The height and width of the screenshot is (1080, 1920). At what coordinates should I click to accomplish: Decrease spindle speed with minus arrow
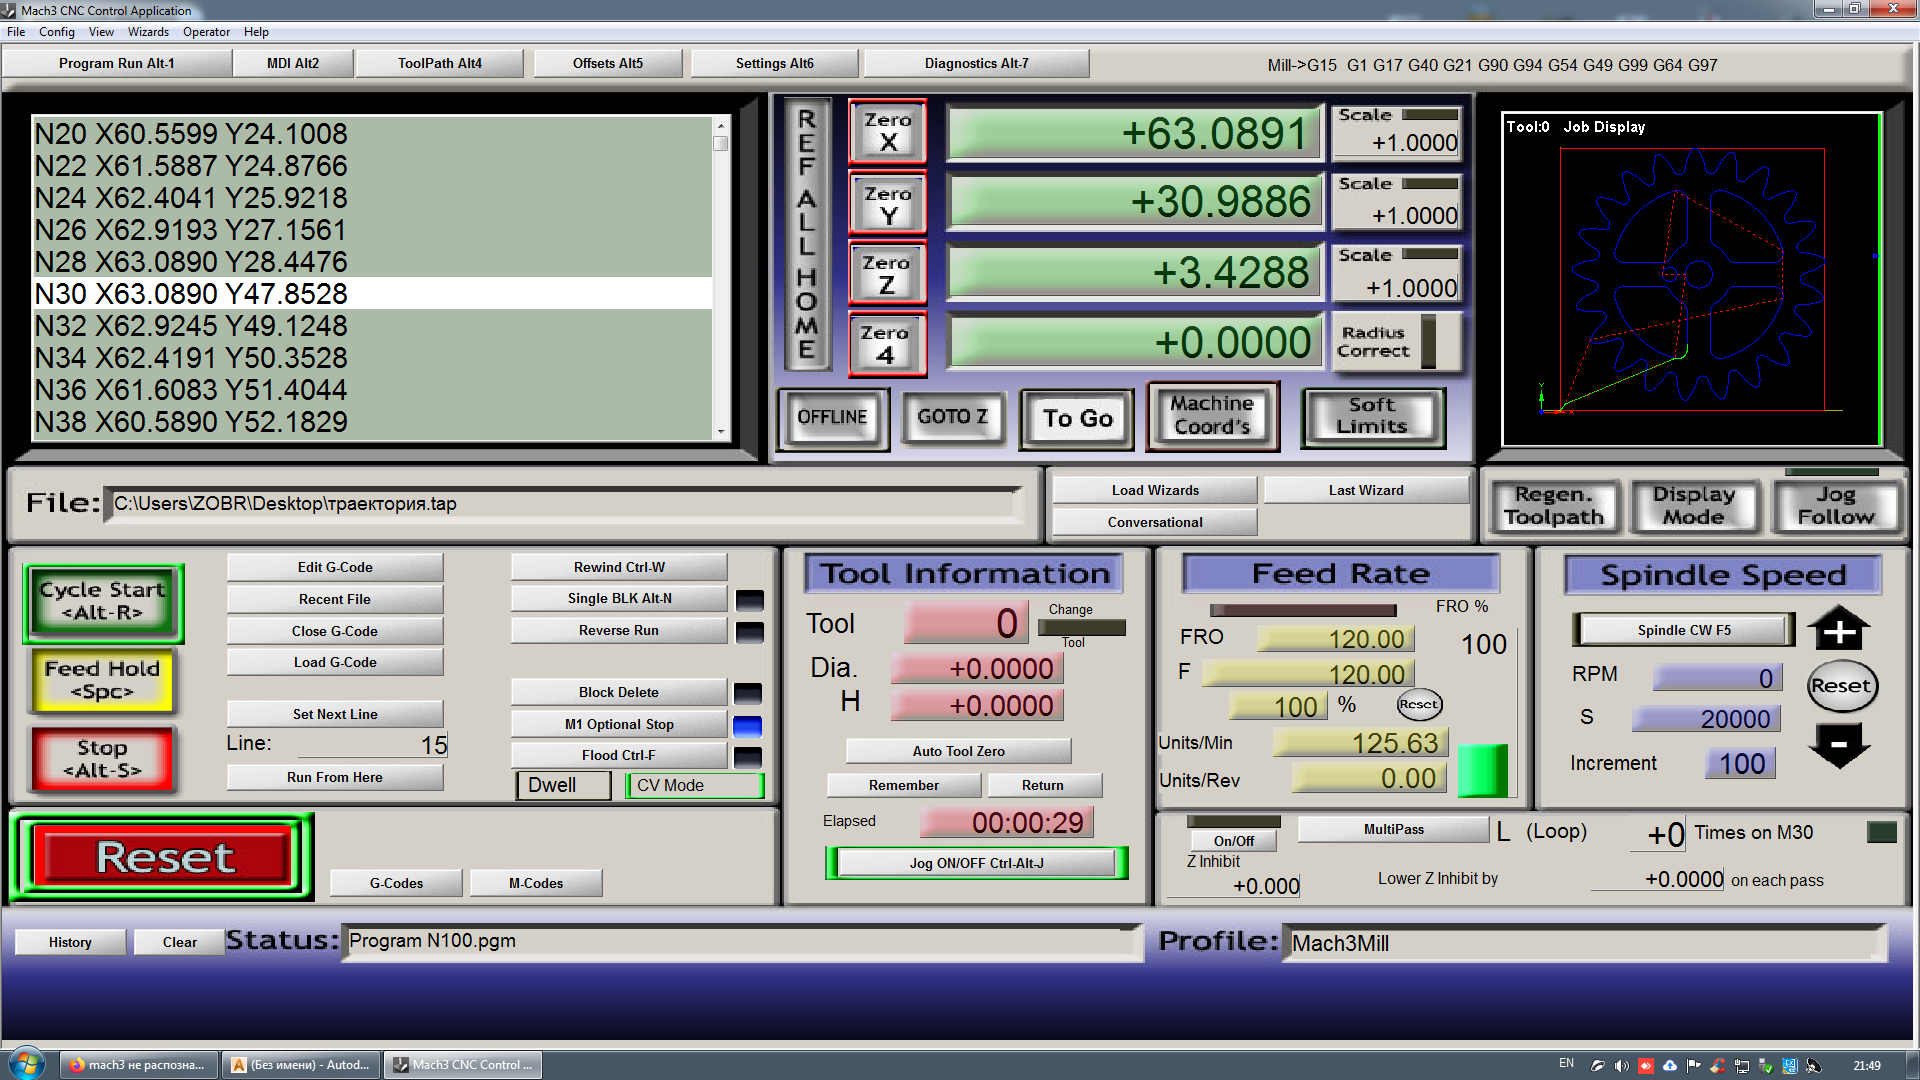pyautogui.click(x=1838, y=745)
